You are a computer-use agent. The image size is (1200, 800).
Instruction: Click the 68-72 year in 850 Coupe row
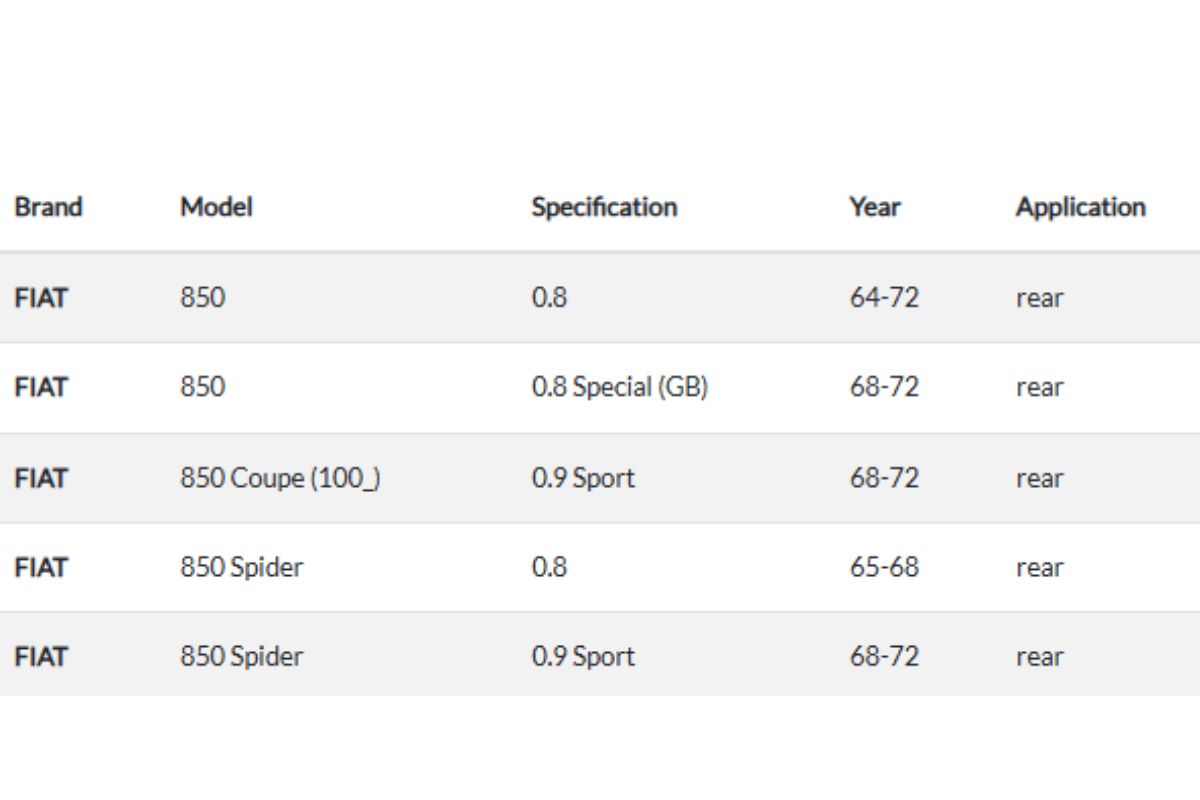[x=884, y=478]
